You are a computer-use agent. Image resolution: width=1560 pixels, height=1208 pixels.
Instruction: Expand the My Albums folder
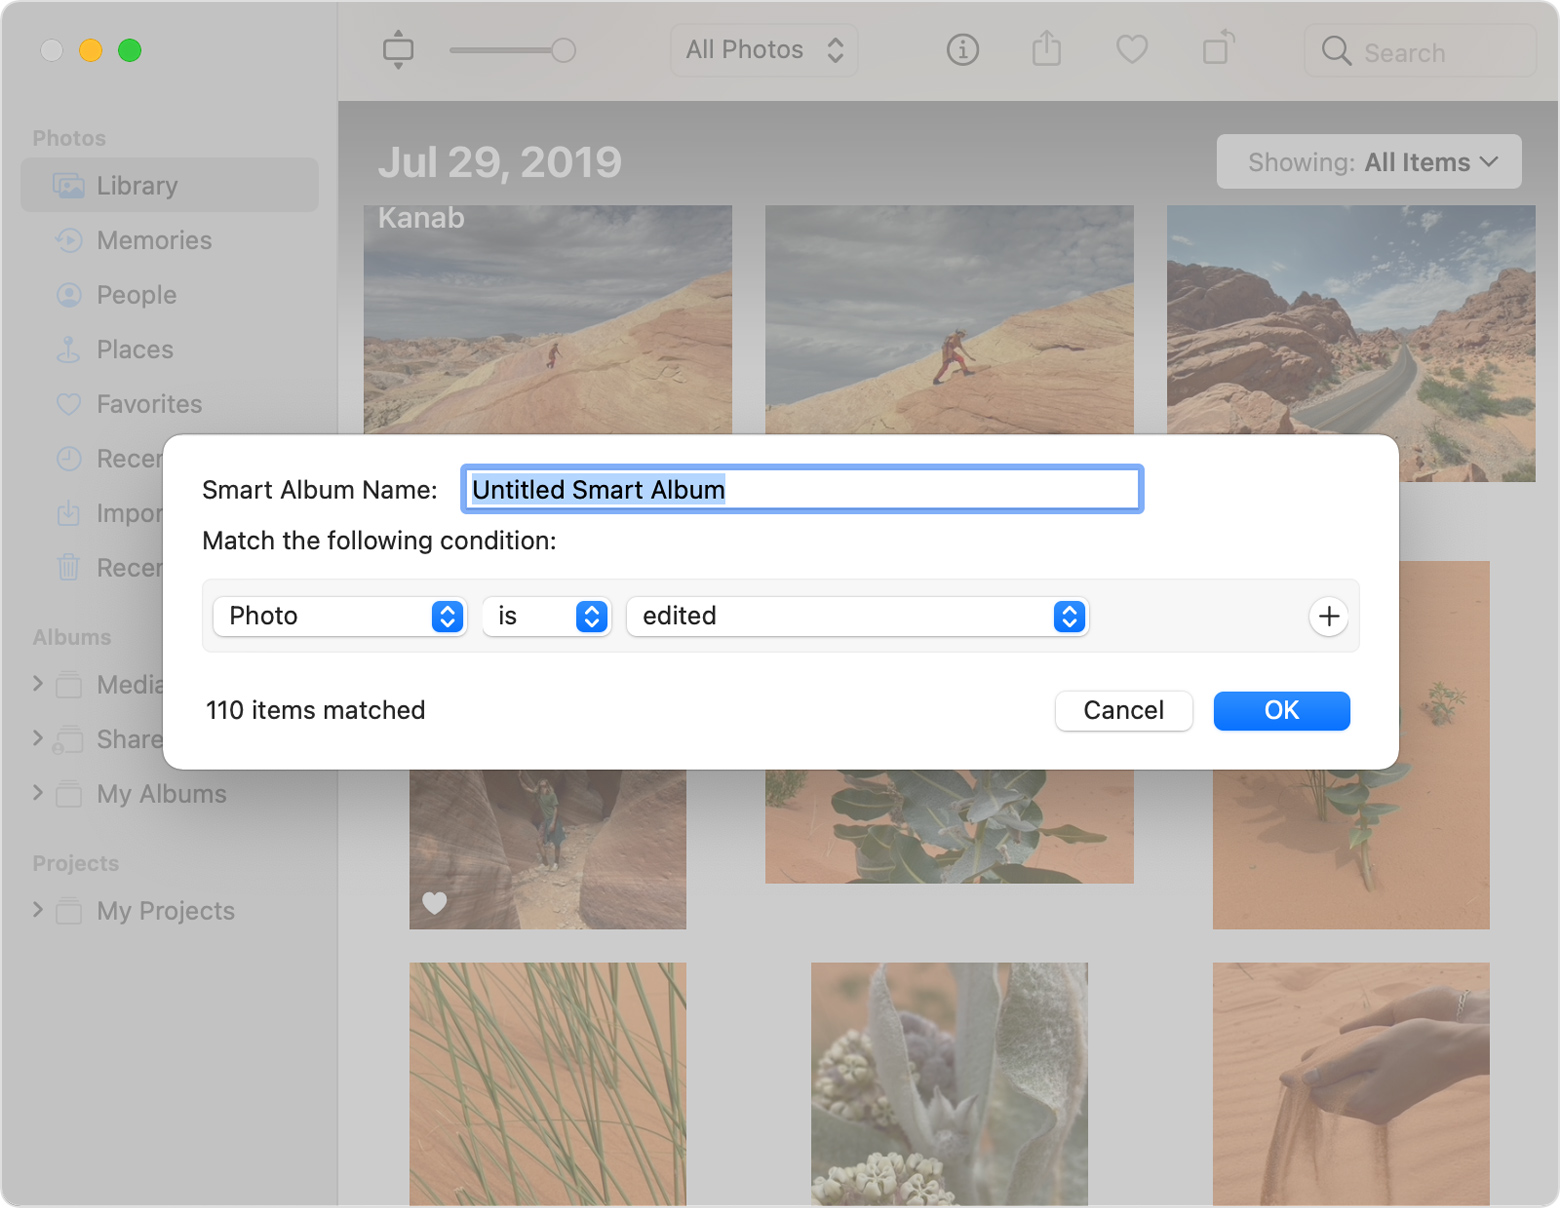(x=38, y=793)
